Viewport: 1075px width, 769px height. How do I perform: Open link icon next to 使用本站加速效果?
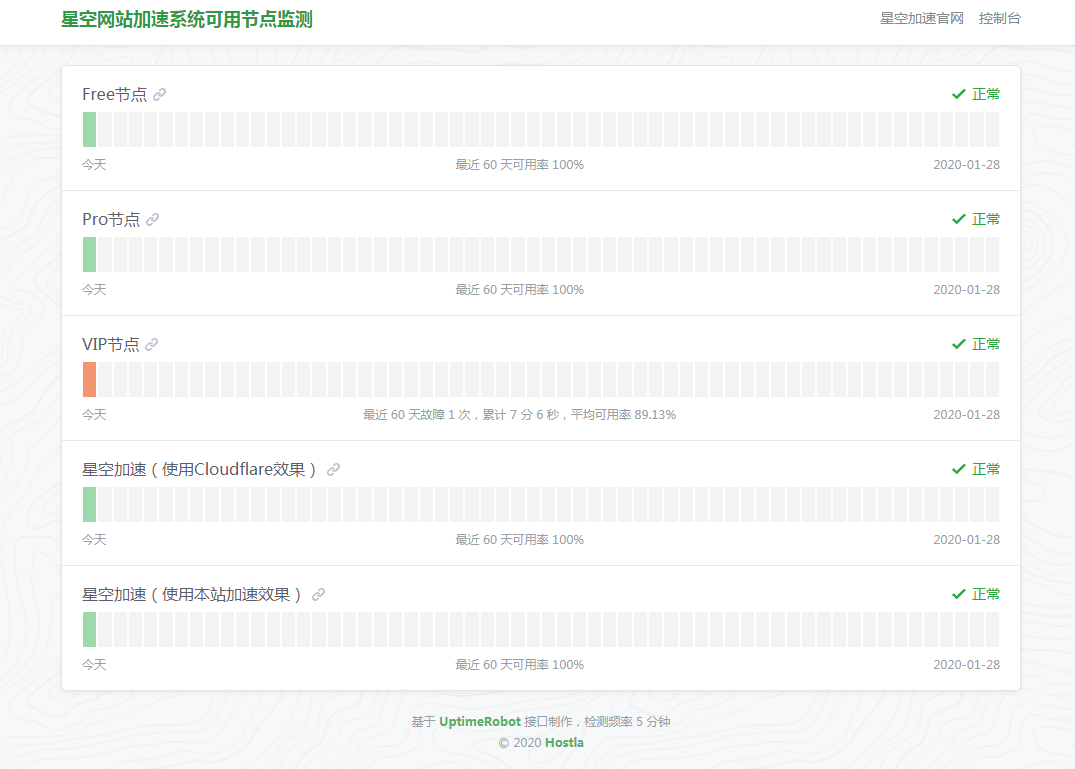click(318, 594)
